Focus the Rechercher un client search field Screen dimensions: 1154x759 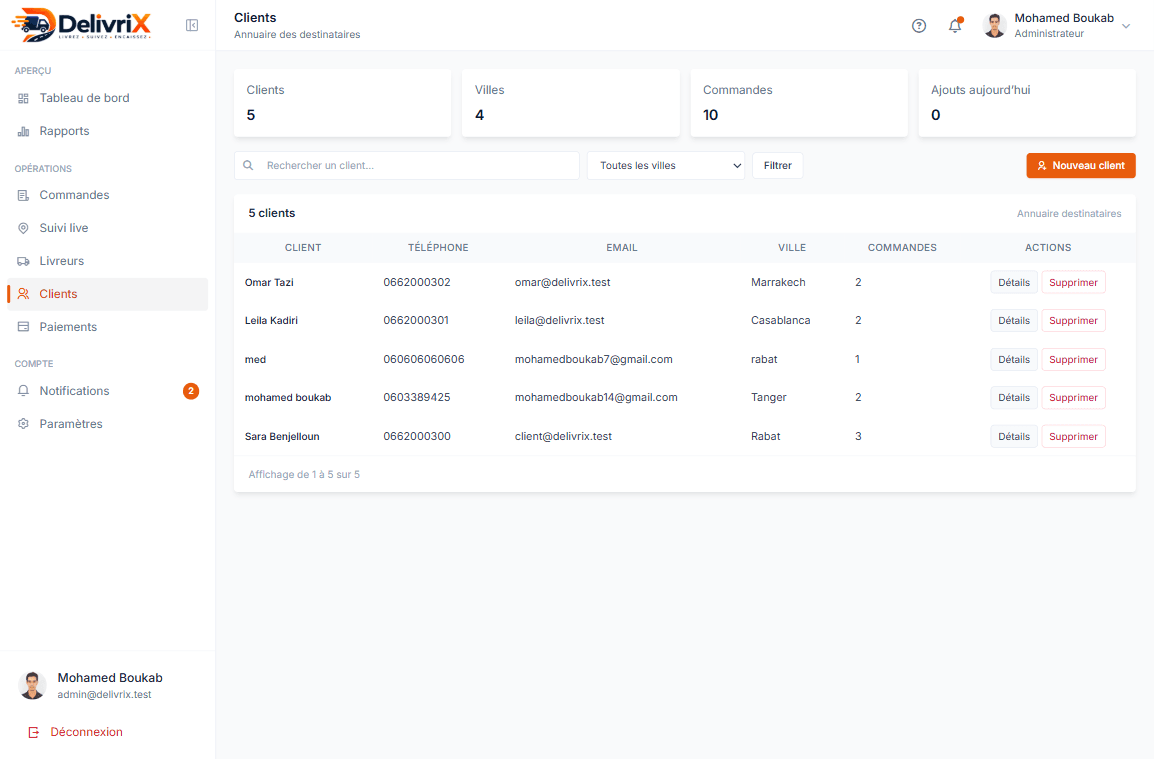(407, 166)
